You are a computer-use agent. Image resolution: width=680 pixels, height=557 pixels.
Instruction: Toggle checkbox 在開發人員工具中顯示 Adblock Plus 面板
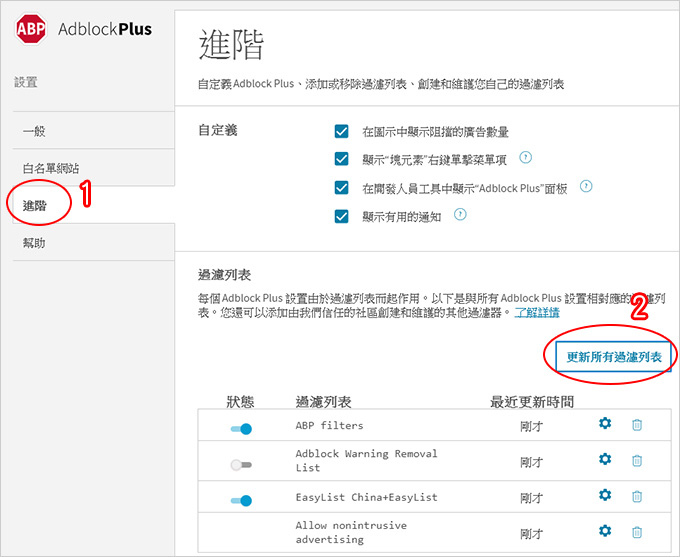(x=341, y=187)
